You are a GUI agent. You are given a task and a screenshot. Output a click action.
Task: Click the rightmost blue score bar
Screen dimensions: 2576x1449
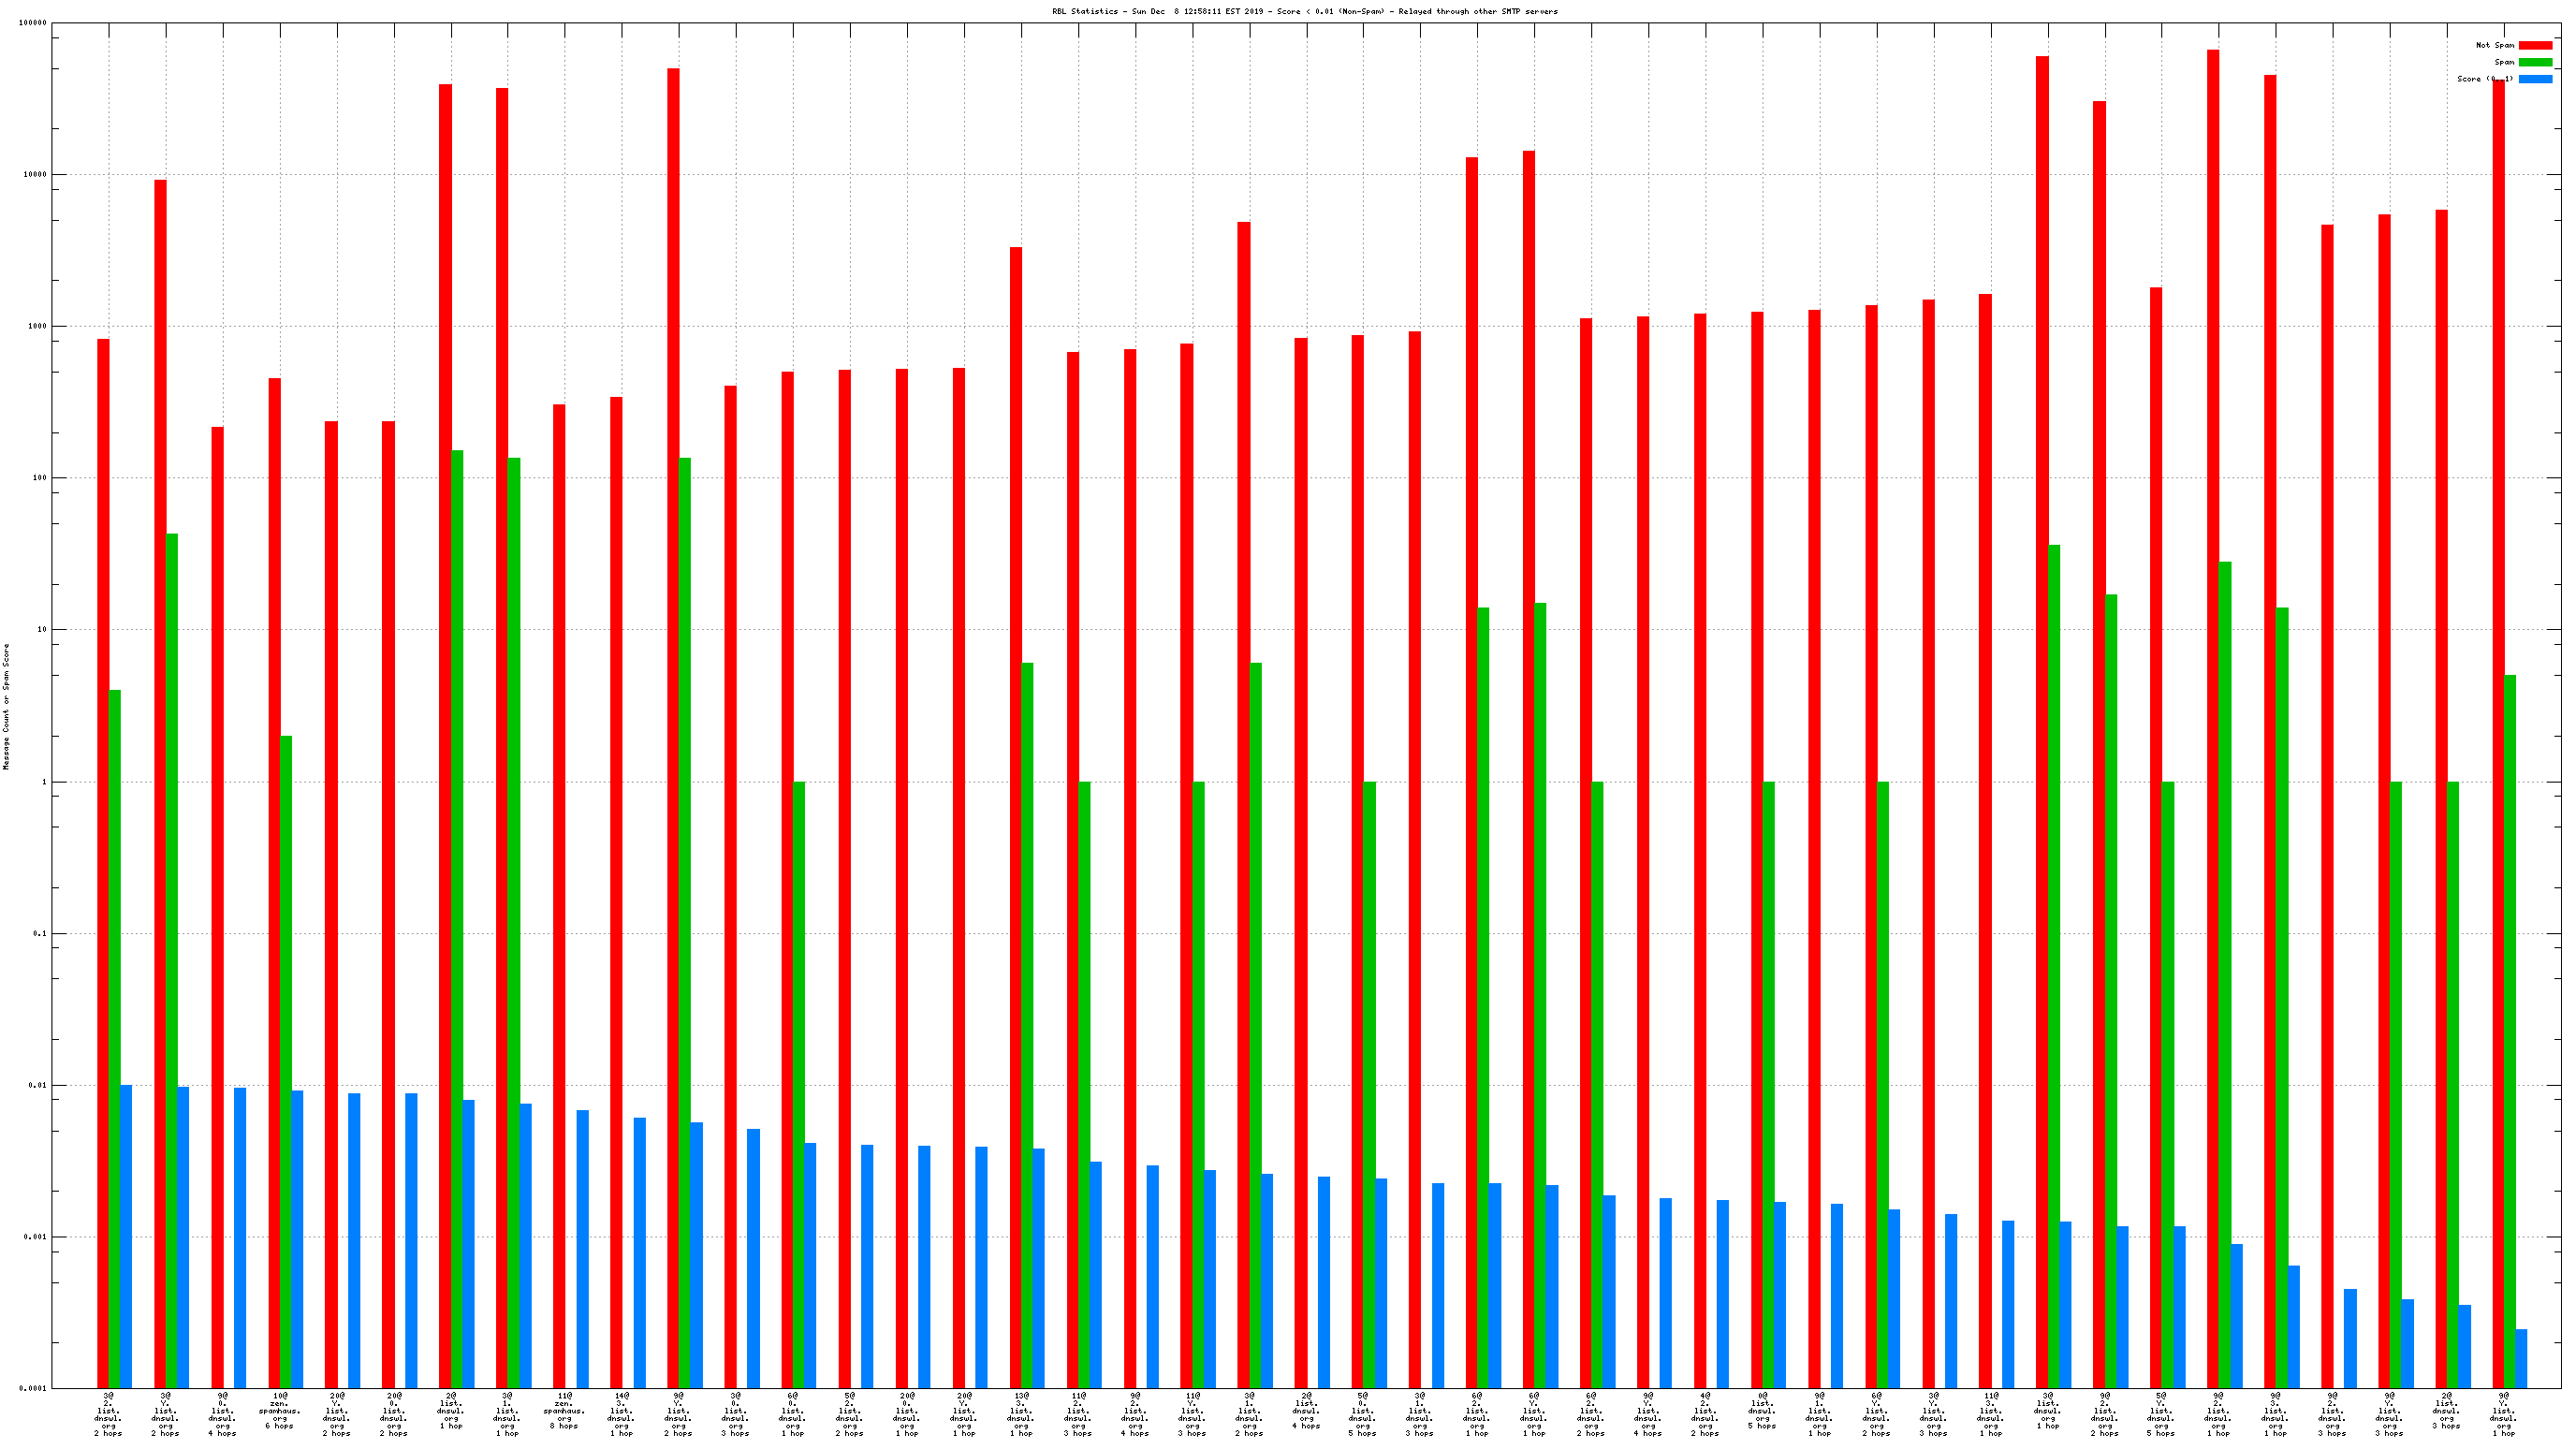click(2521, 1358)
